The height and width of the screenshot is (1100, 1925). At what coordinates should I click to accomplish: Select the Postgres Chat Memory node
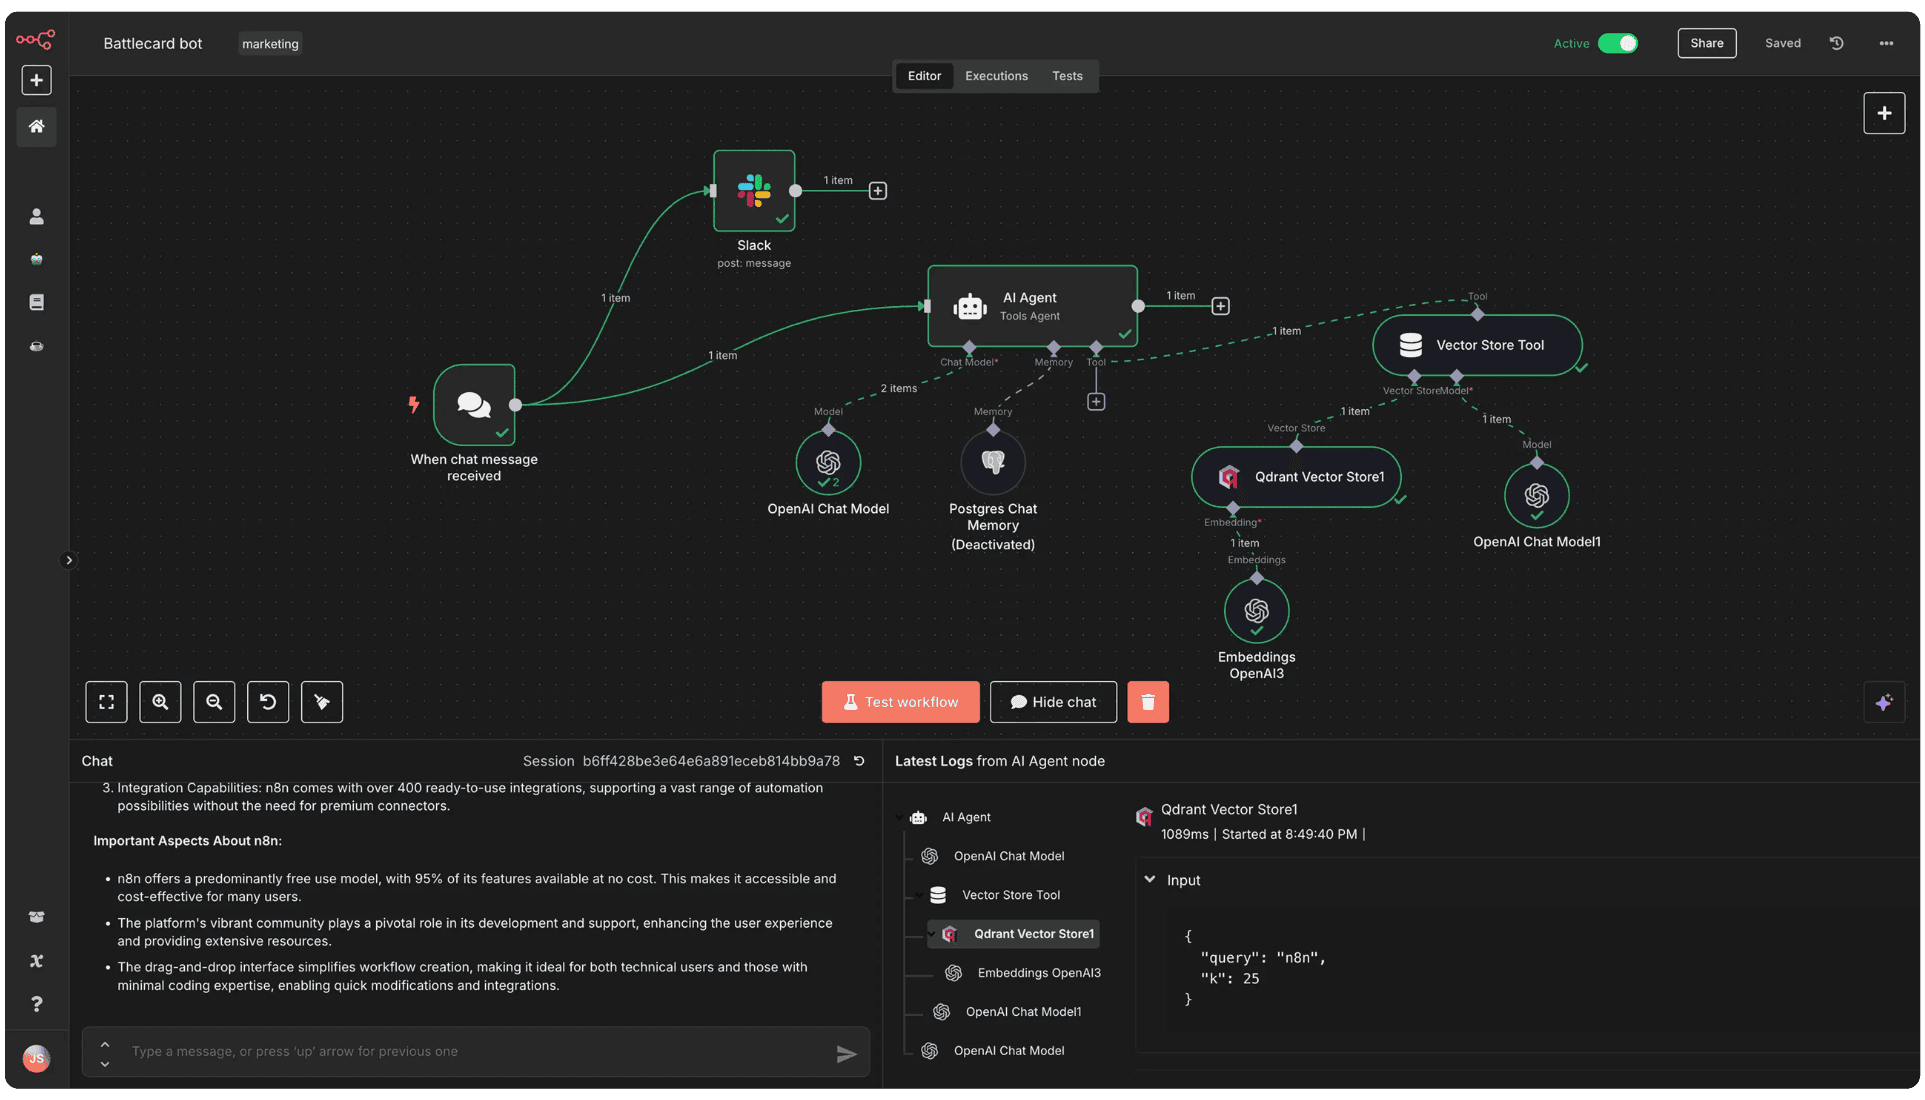click(x=993, y=462)
